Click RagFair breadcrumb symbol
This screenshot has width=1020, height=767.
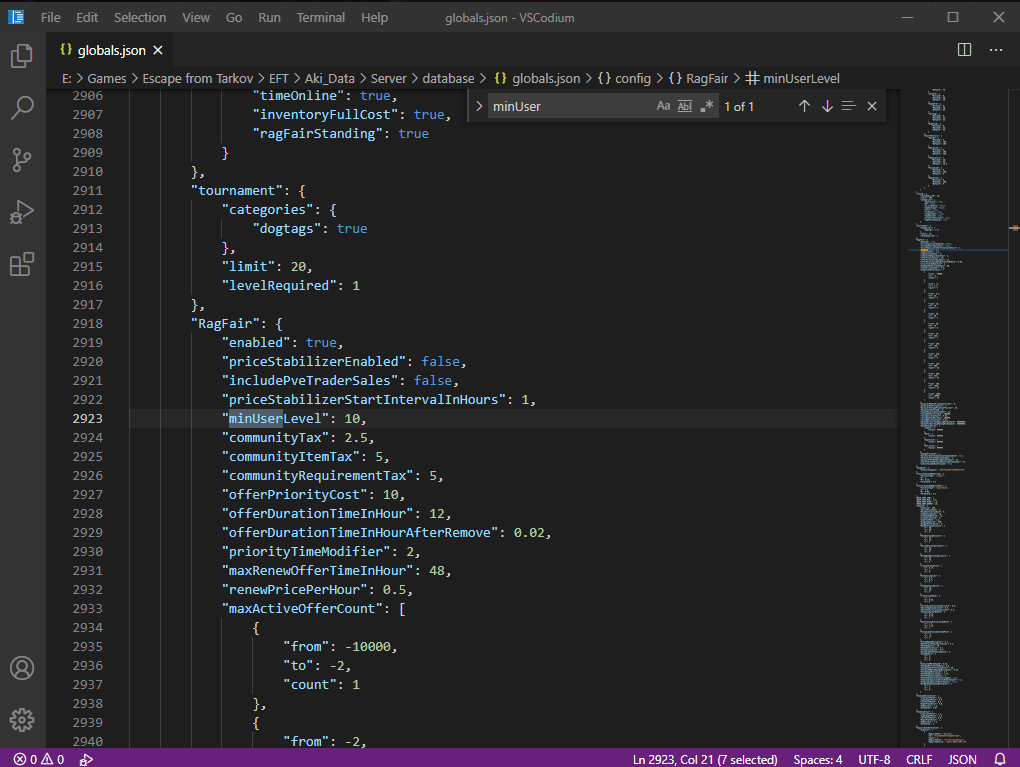(699, 79)
